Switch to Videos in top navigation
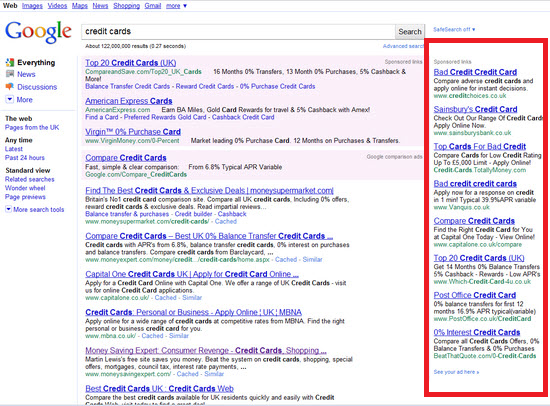Viewport: 550px width, 406px height. [57, 6]
